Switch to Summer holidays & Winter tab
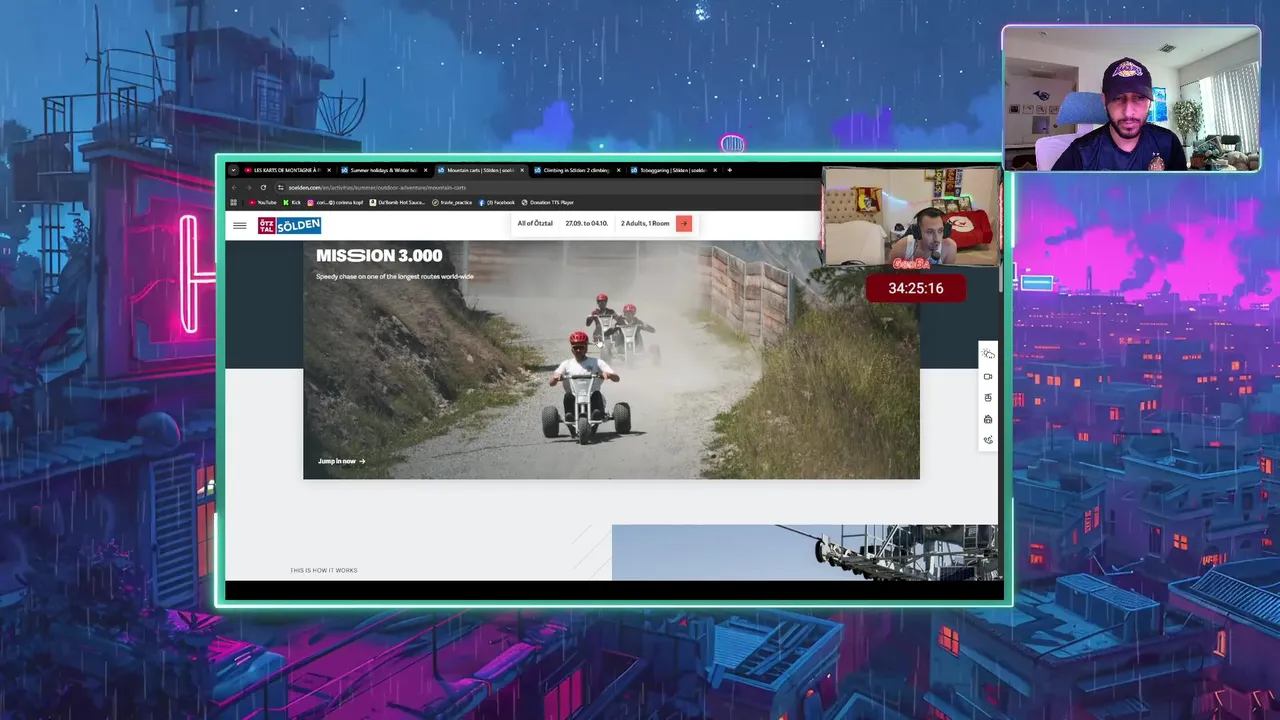Image resolution: width=1280 pixels, height=720 pixels. (382, 170)
